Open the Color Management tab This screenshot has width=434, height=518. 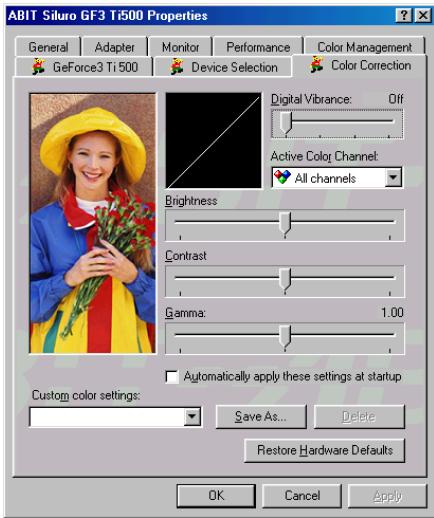(365, 47)
